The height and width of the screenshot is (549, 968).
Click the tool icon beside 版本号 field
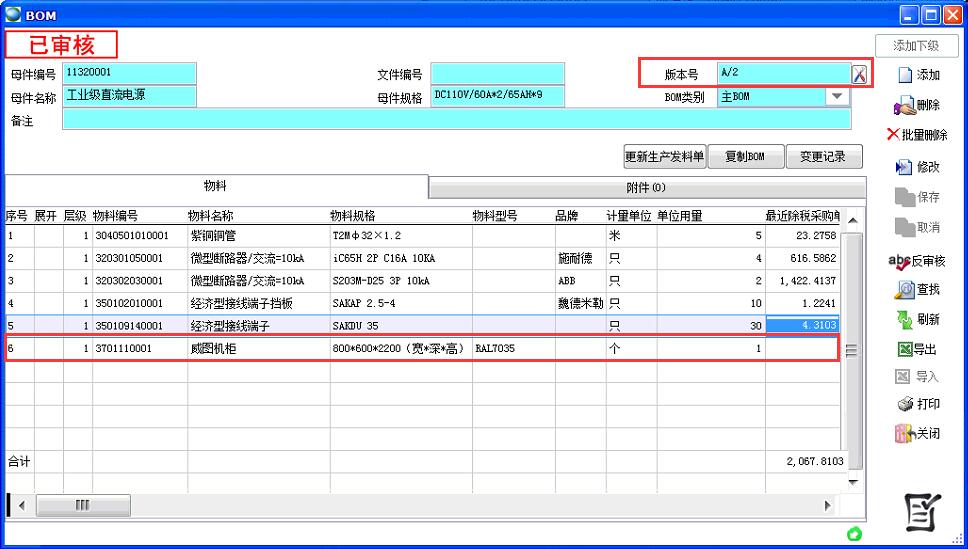coord(859,74)
